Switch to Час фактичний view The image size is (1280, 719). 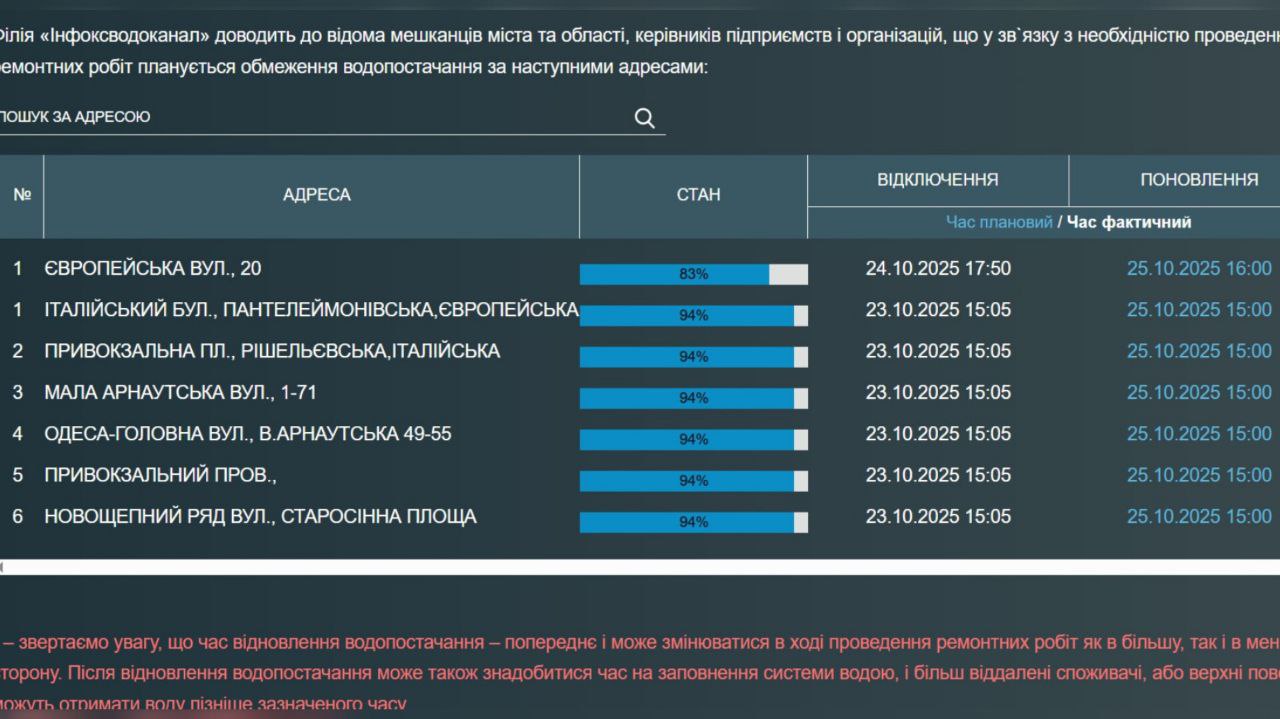[1129, 222]
